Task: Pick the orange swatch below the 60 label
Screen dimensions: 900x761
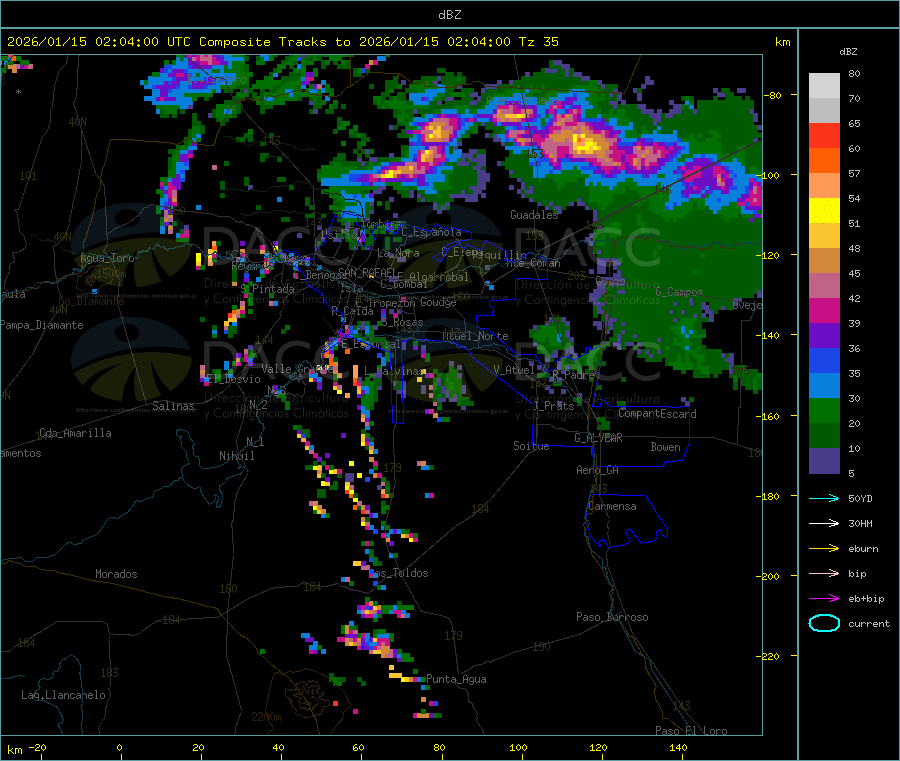Action: tap(824, 161)
